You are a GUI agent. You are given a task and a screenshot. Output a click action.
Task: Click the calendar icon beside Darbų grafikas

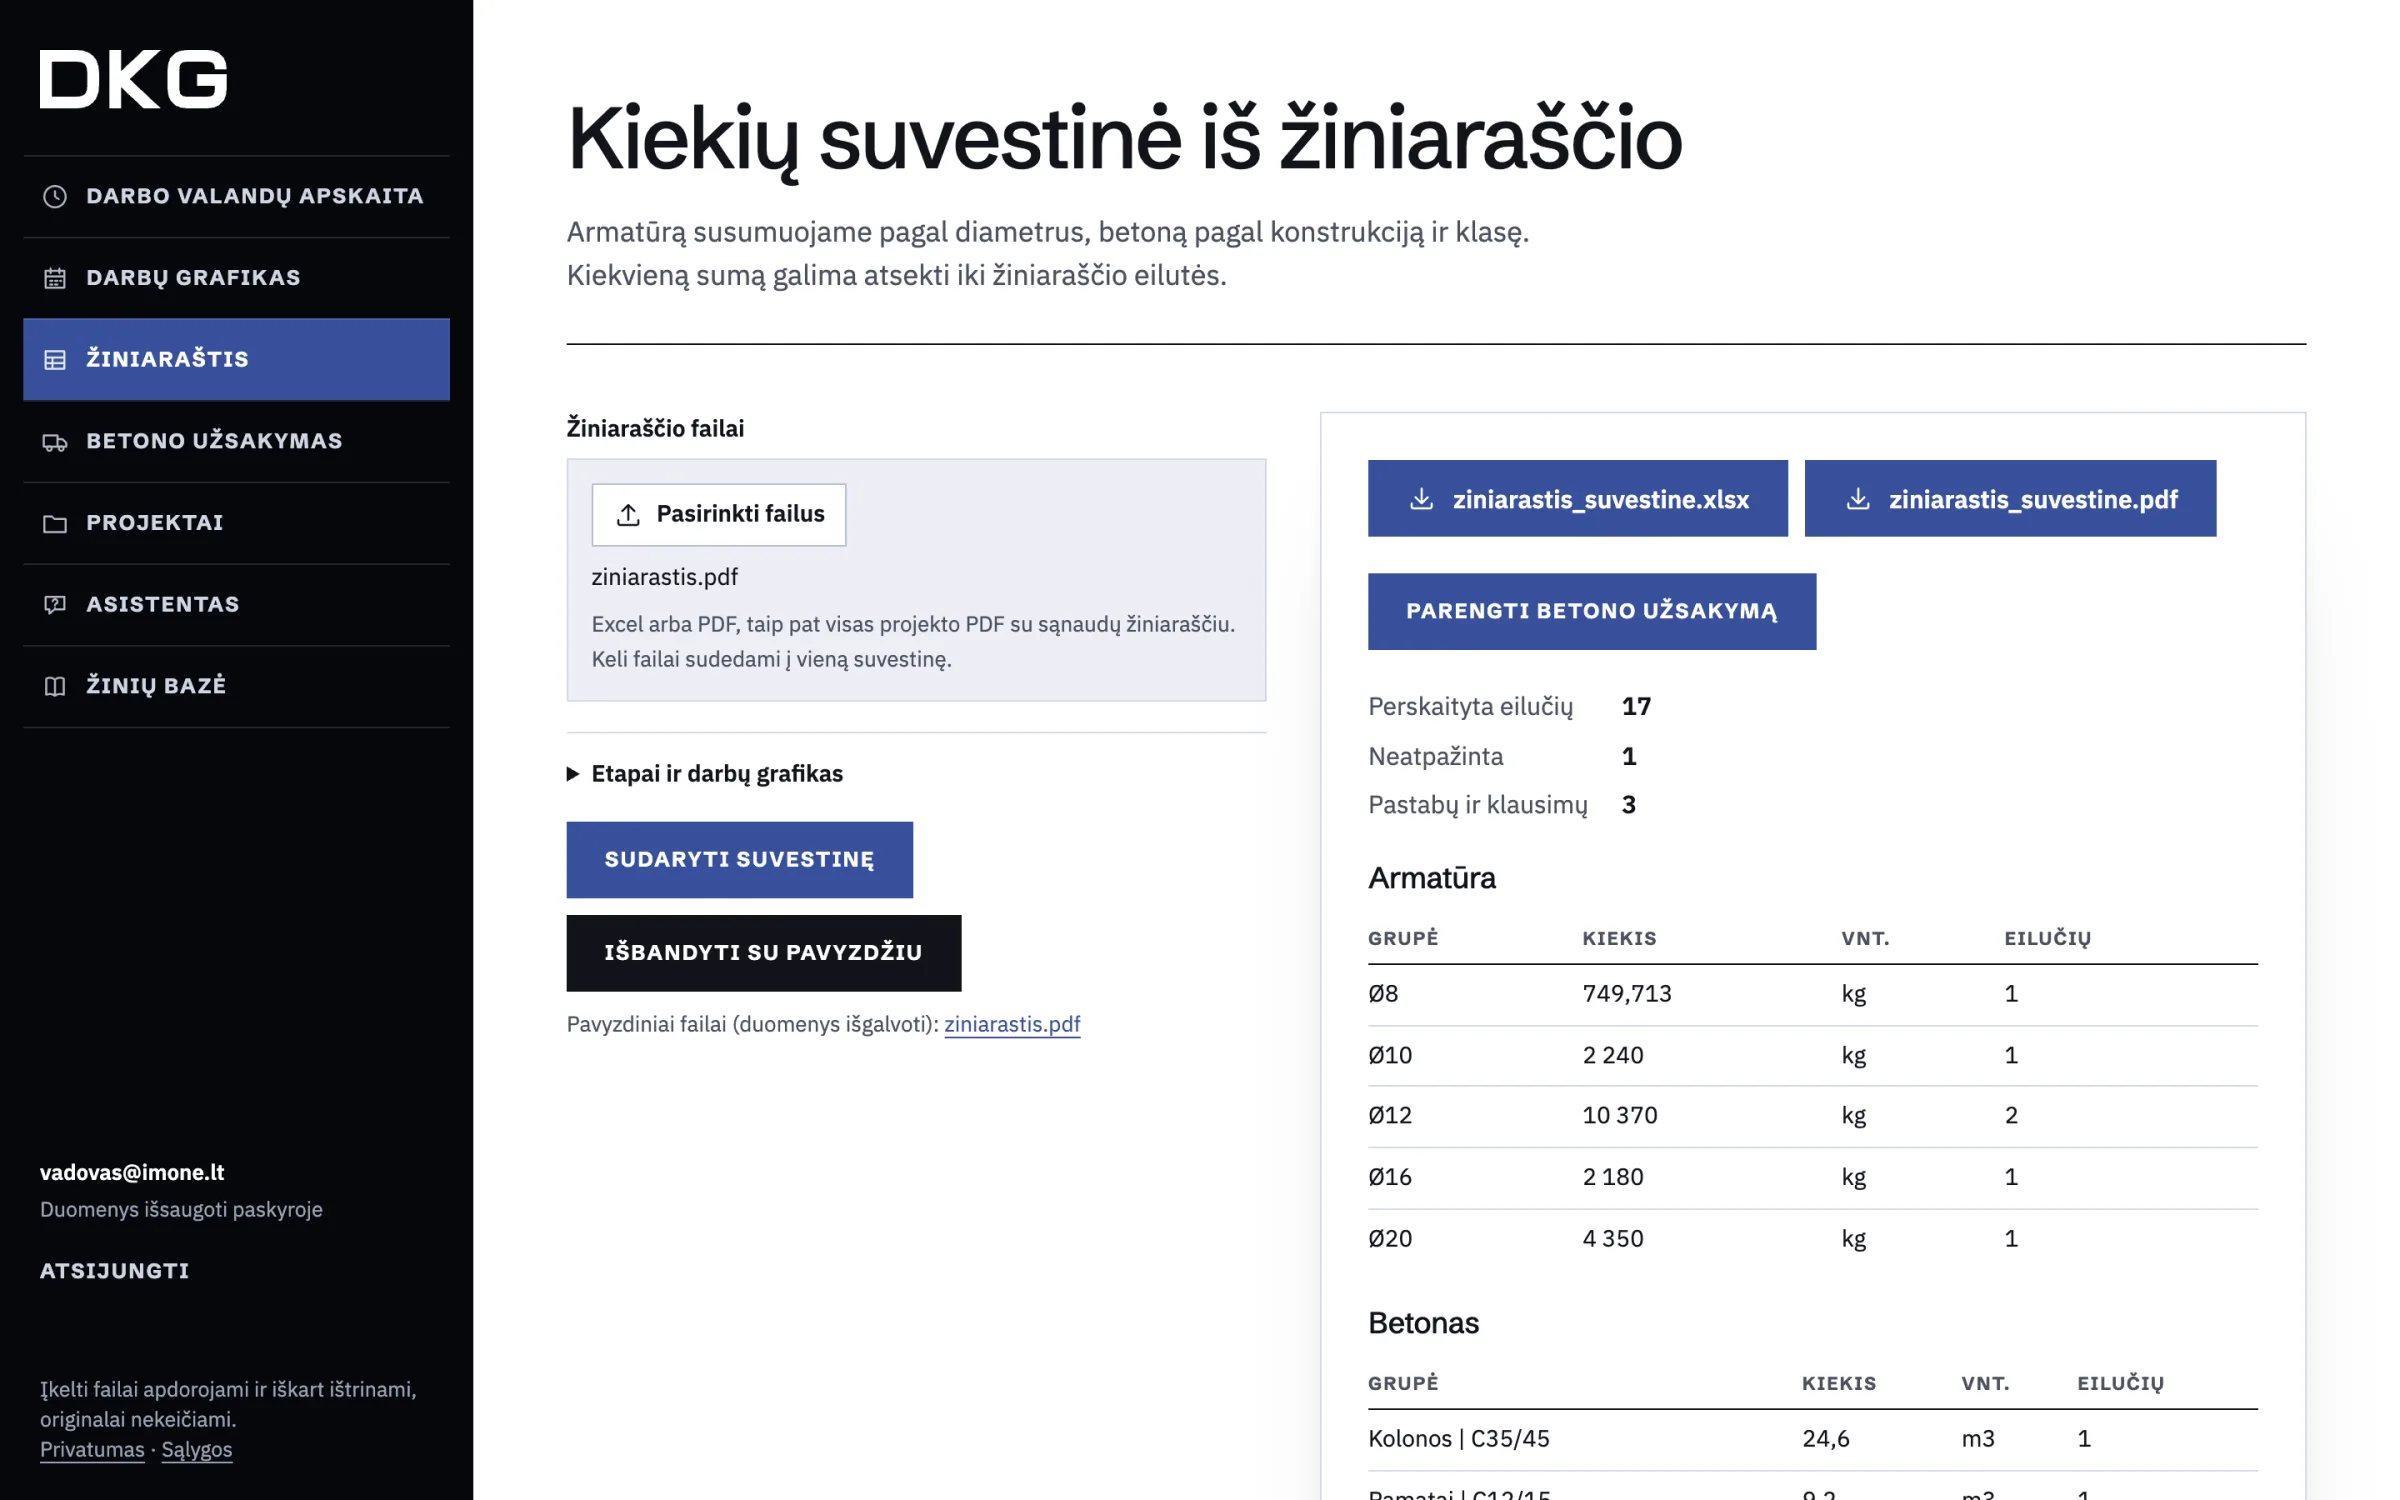pos(55,278)
